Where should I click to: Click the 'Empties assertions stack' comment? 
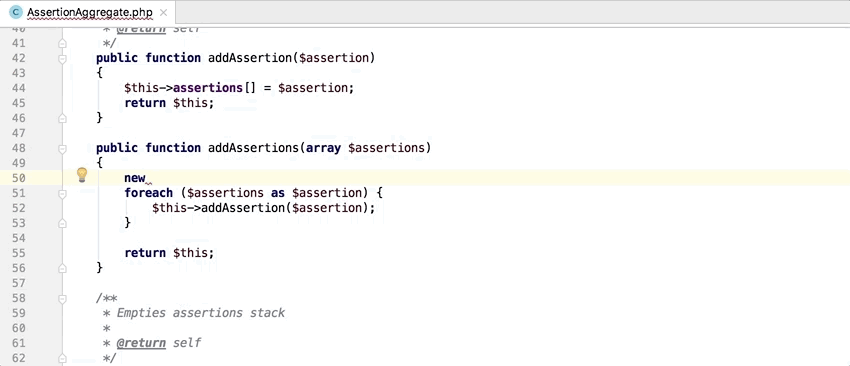pyautogui.click(x=201, y=313)
